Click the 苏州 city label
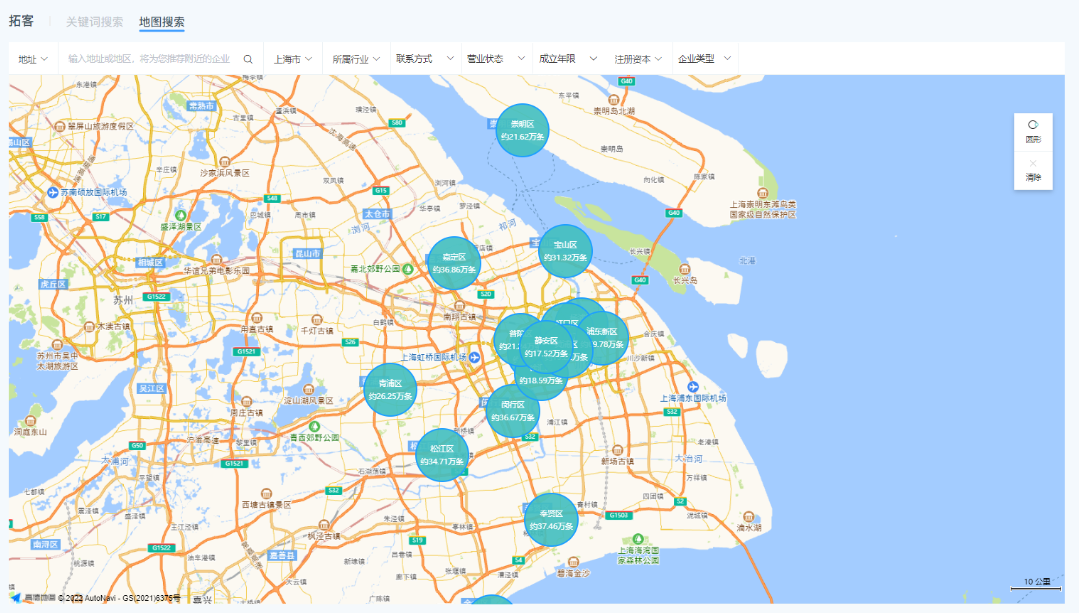 point(123,300)
